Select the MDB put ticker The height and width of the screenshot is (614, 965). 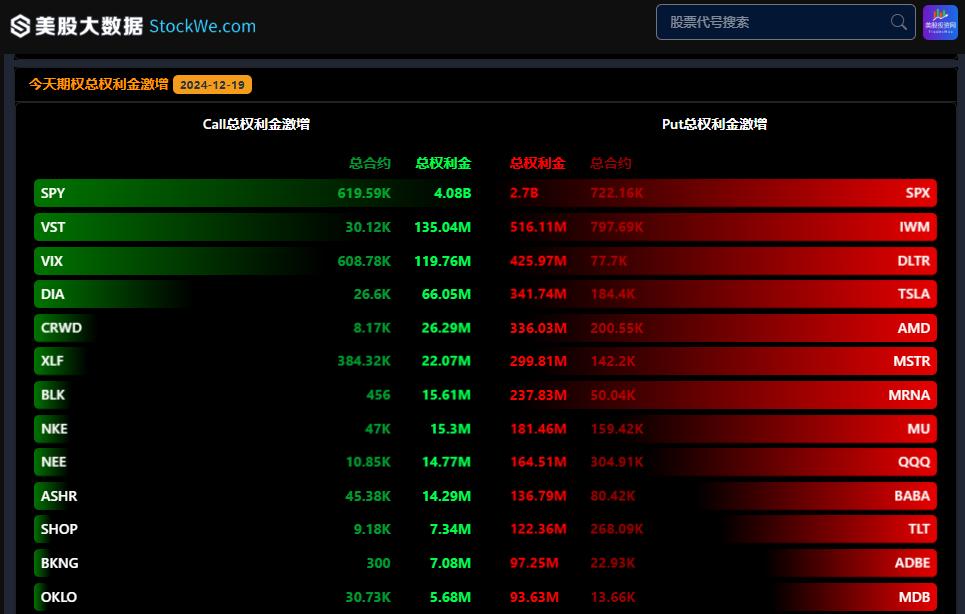[x=915, y=597]
